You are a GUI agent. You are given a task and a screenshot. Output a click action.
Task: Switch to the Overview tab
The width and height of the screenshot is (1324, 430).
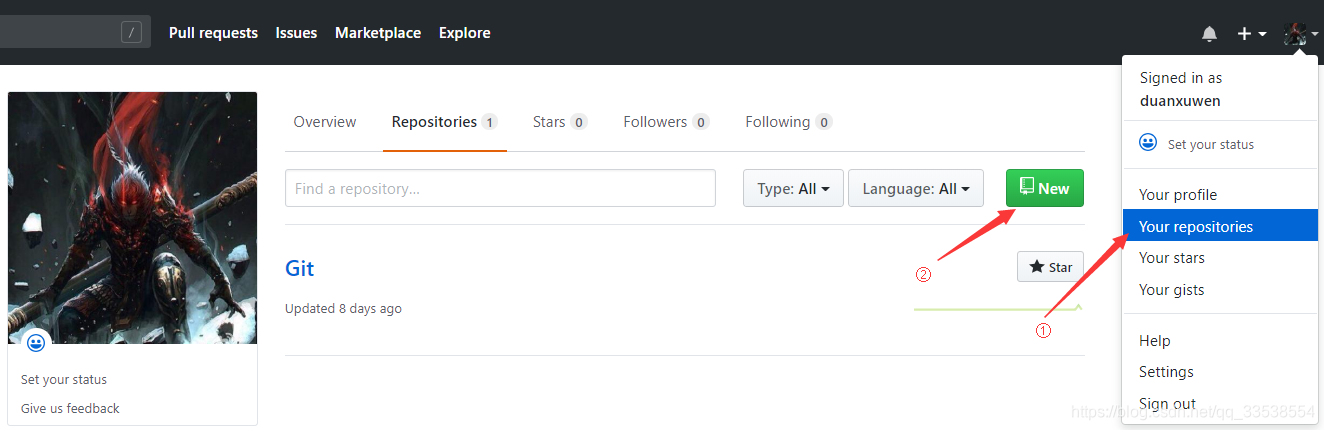pyautogui.click(x=325, y=122)
